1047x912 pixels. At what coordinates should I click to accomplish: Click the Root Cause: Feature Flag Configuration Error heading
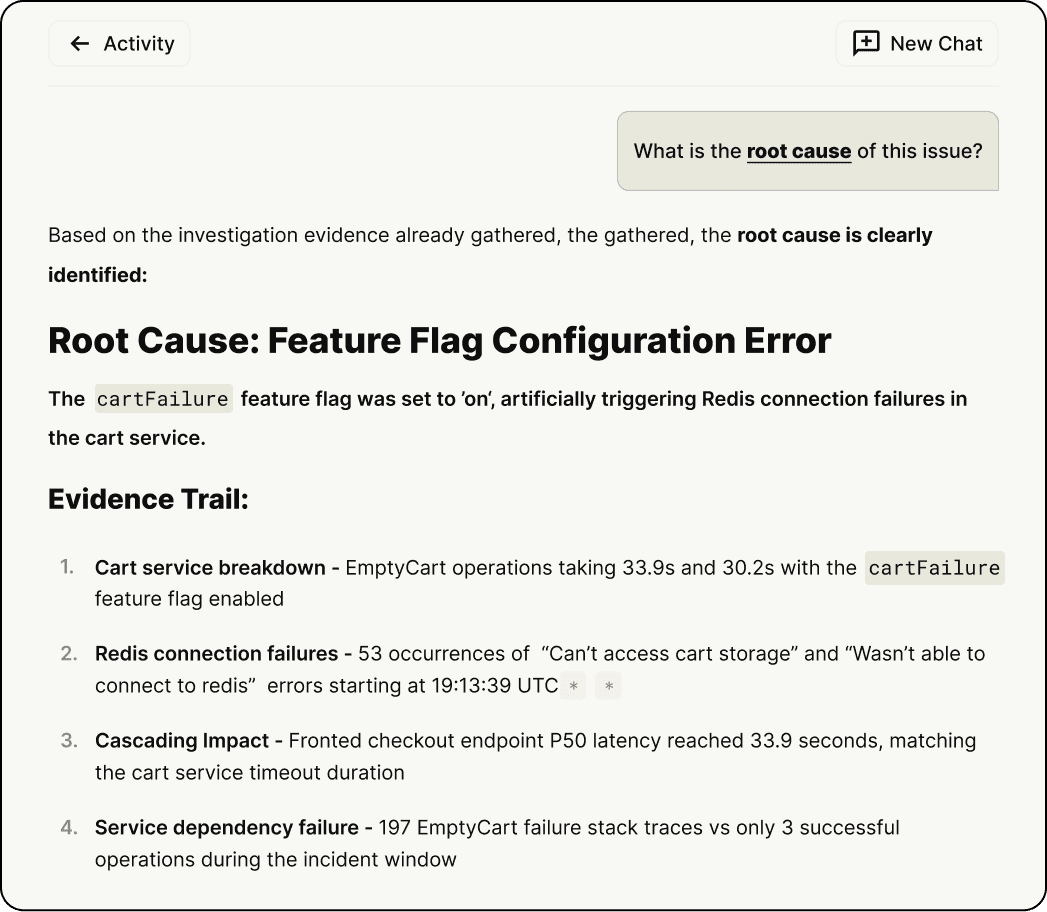(439, 341)
